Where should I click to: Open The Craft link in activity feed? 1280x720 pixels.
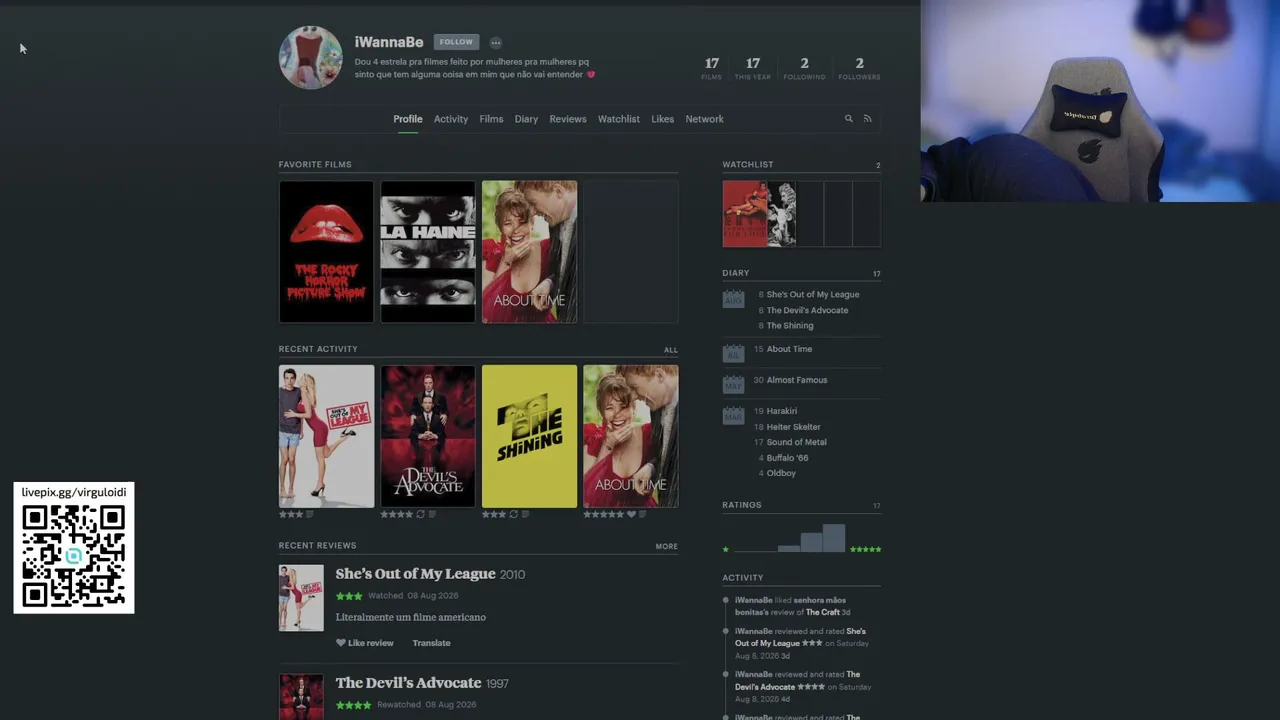(823, 613)
